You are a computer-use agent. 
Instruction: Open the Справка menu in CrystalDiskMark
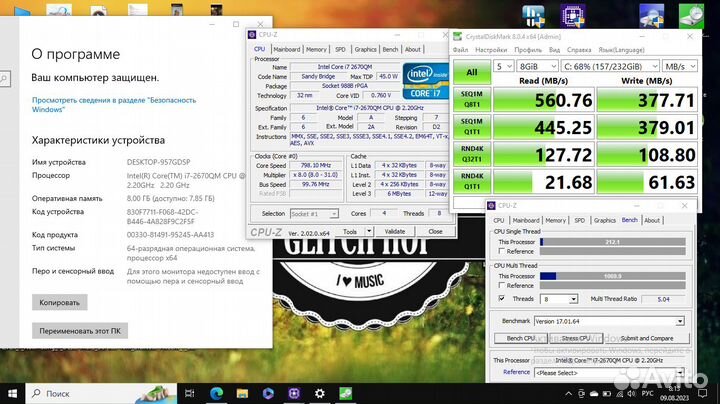pyautogui.click(x=579, y=50)
